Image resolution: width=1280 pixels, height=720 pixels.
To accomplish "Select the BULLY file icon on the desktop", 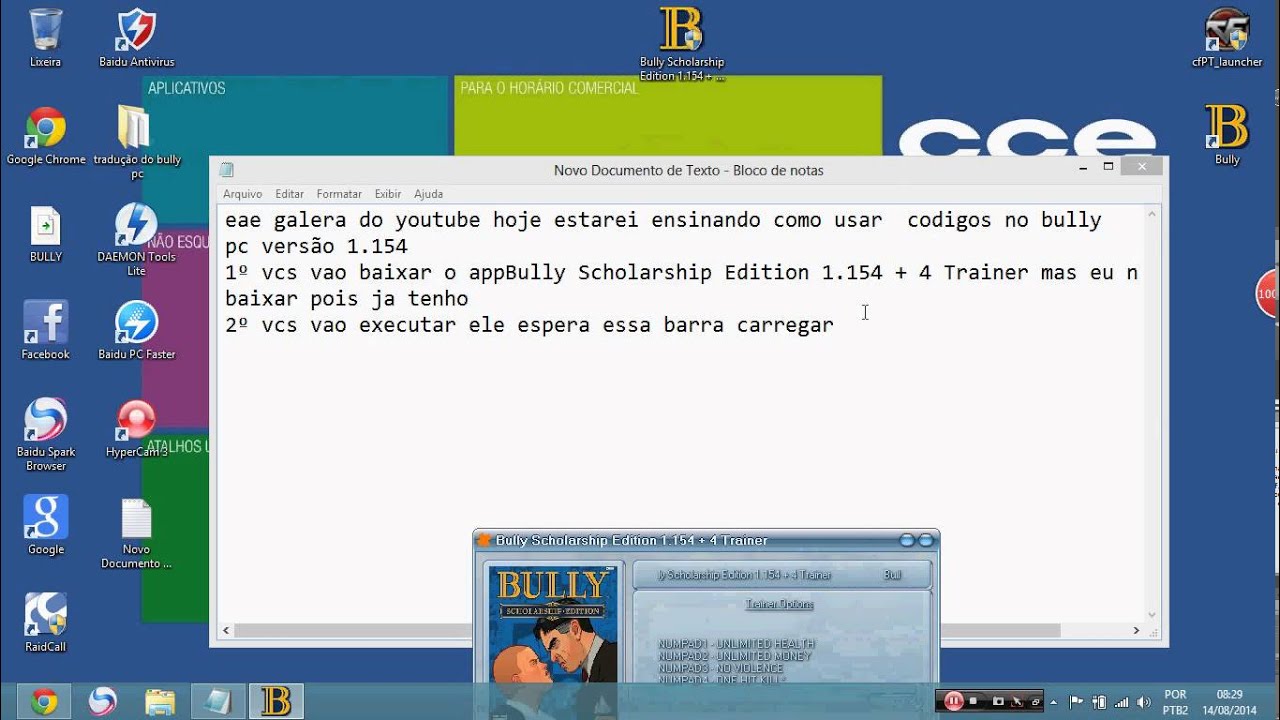I will (x=46, y=235).
